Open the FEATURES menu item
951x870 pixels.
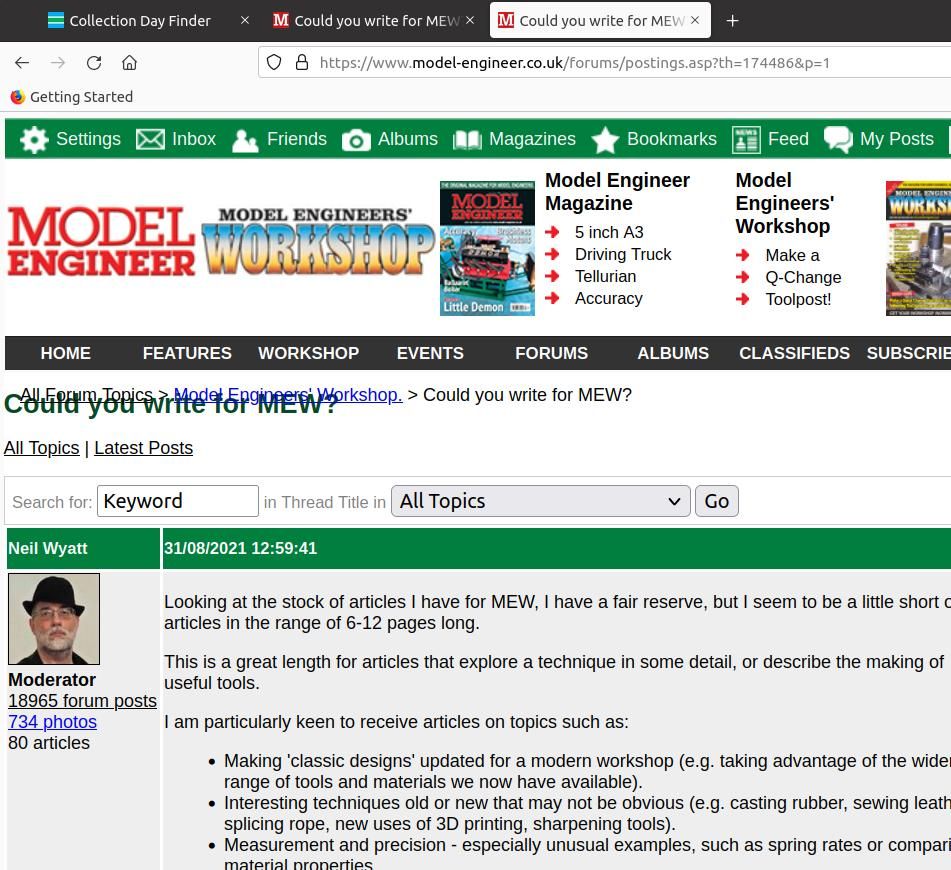click(x=187, y=353)
